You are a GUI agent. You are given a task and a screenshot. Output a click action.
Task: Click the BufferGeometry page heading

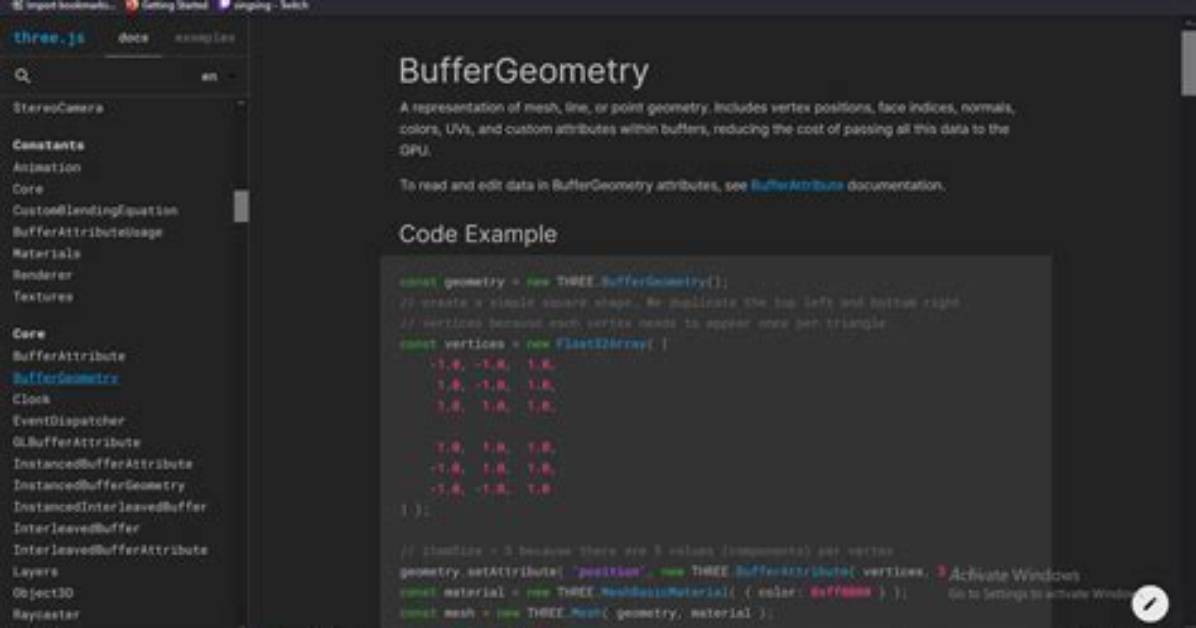[x=523, y=71]
